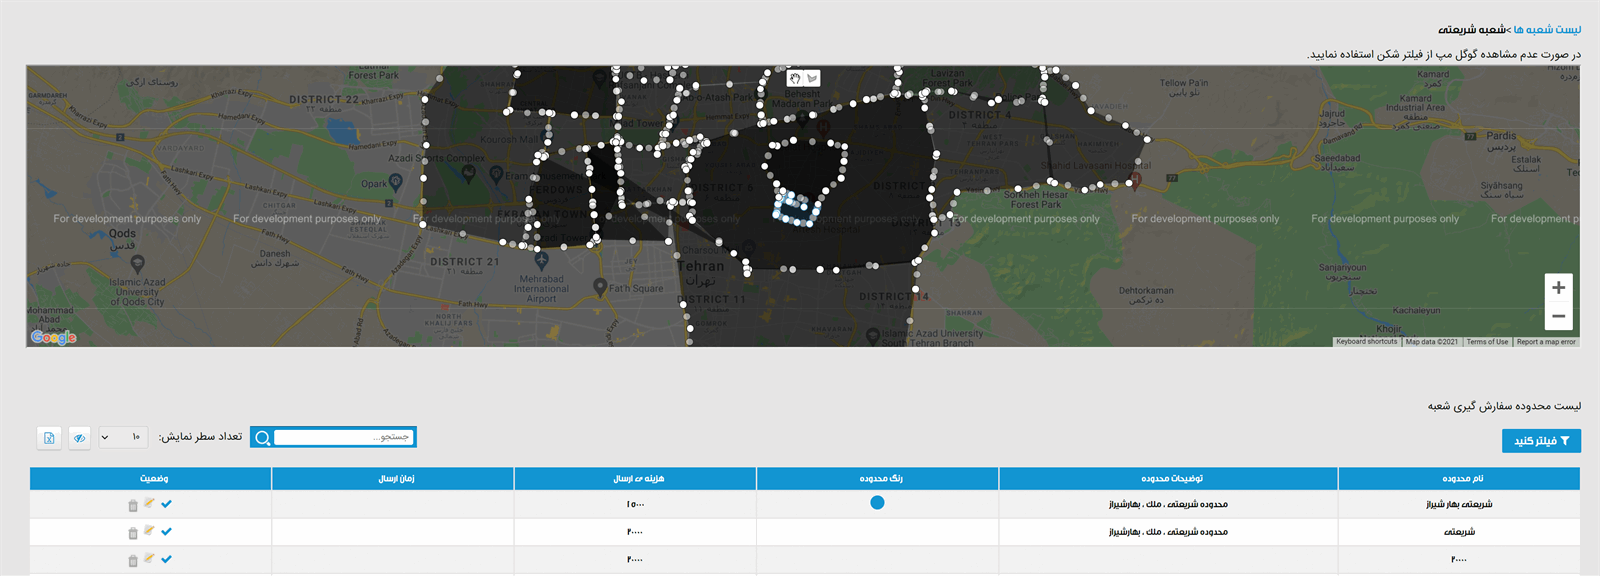Zoom out on the map

1558,316
